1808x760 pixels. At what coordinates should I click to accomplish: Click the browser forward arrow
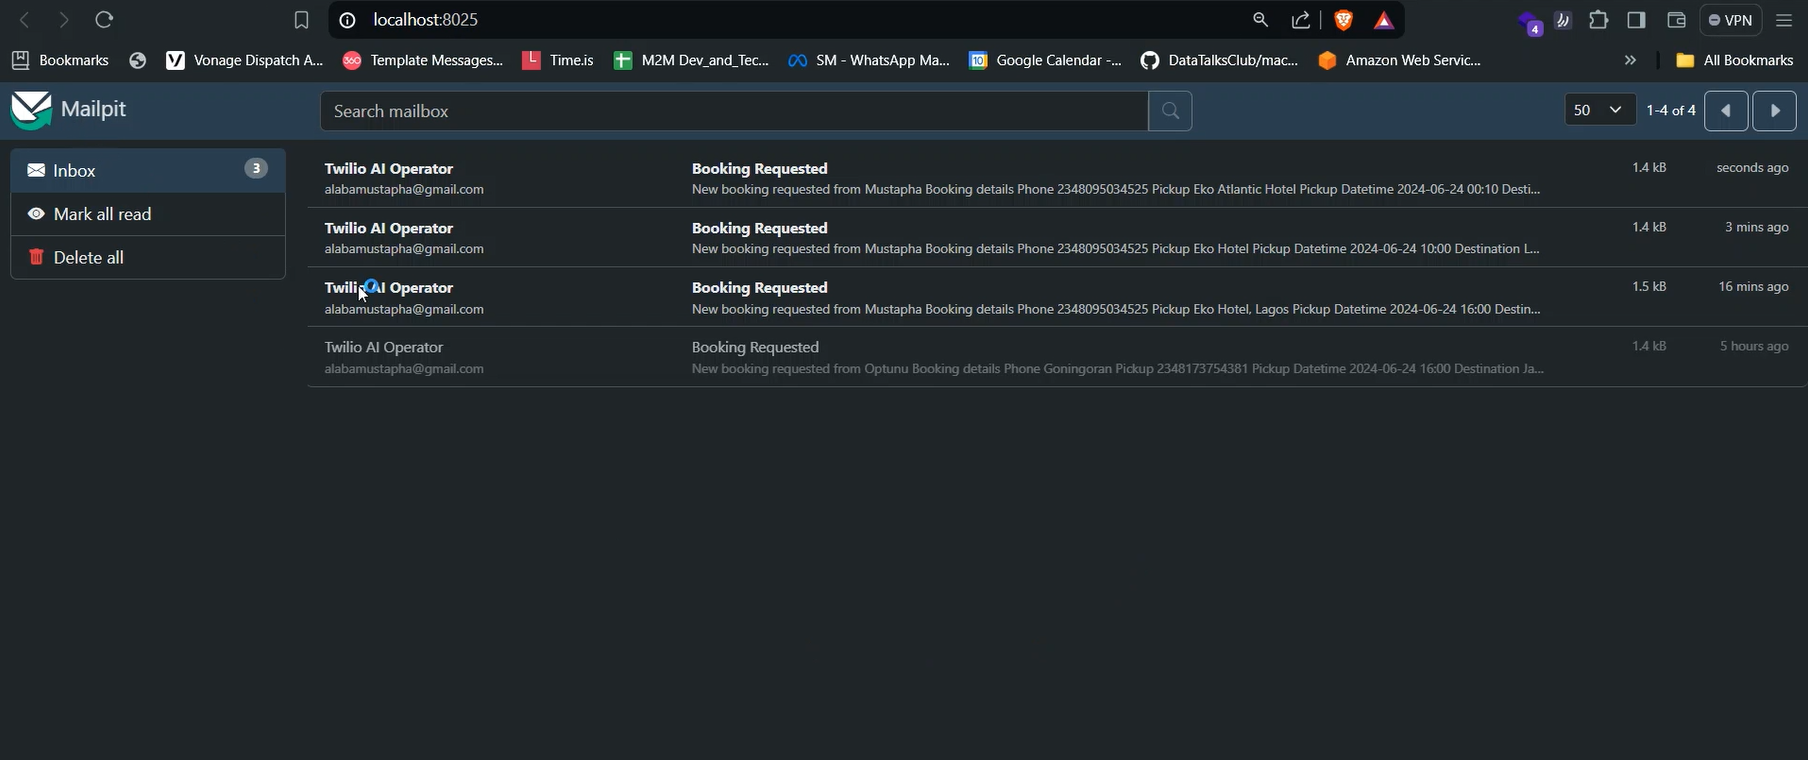click(x=64, y=20)
